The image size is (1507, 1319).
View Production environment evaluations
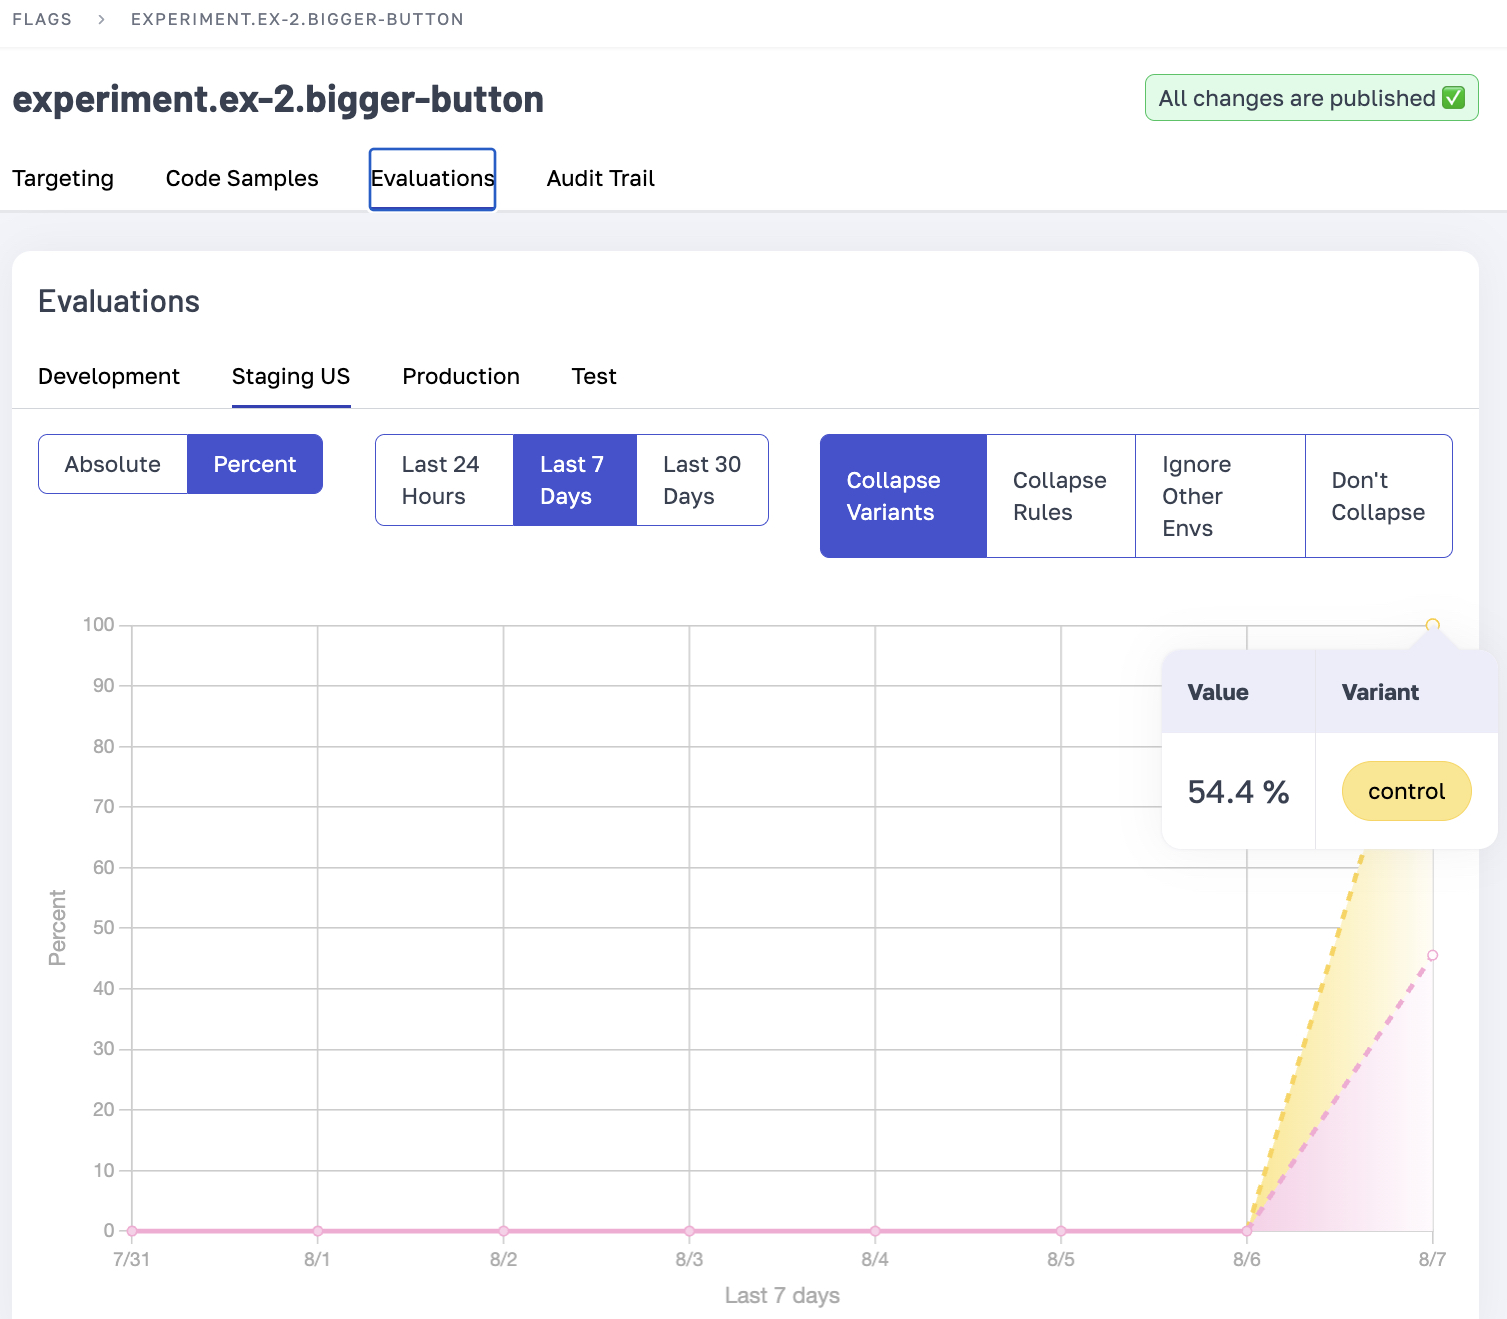pyautogui.click(x=461, y=376)
